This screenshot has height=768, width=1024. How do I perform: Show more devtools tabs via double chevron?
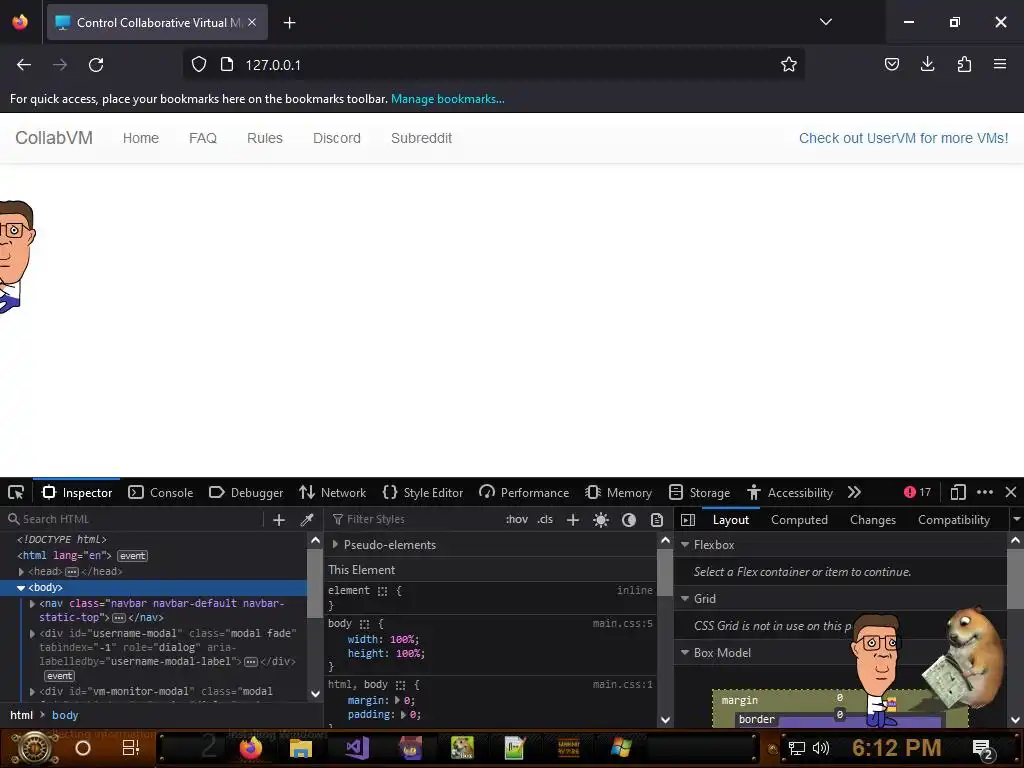(x=854, y=492)
